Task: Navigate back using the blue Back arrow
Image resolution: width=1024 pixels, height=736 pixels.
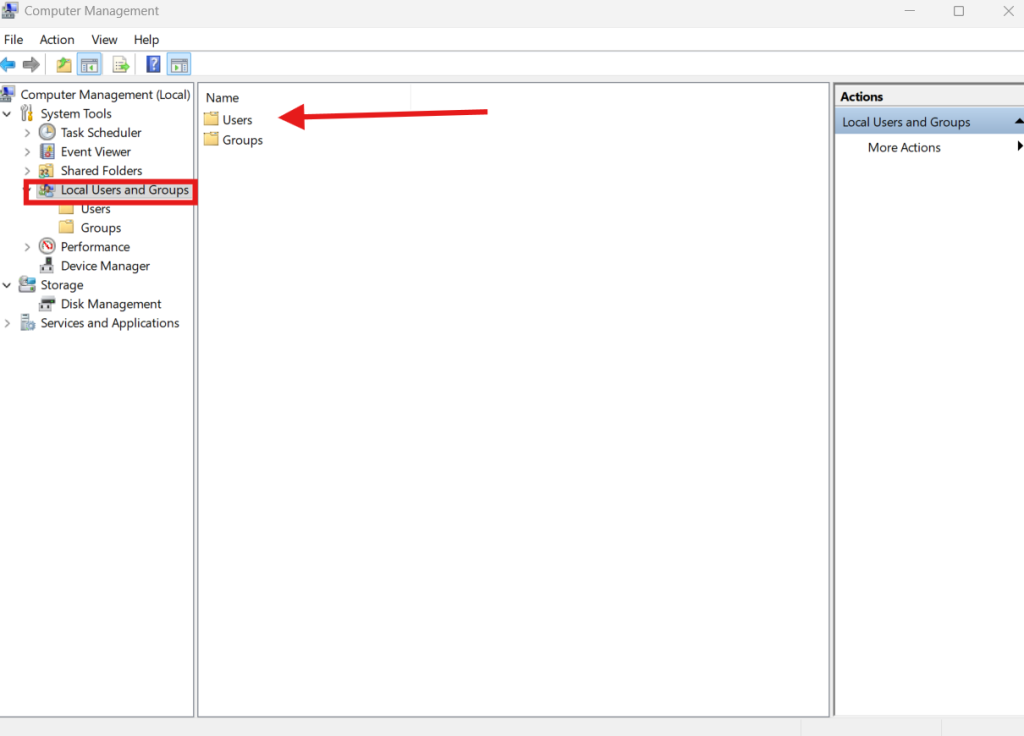Action: pyautogui.click(x=10, y=63)
